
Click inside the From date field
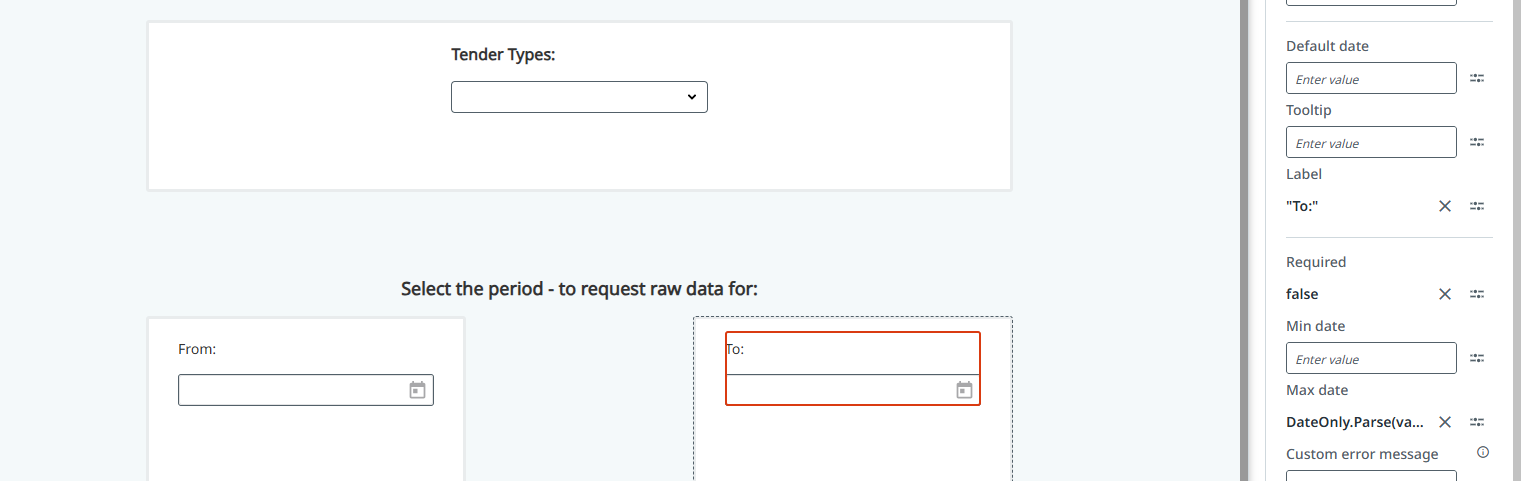[290, 390]
